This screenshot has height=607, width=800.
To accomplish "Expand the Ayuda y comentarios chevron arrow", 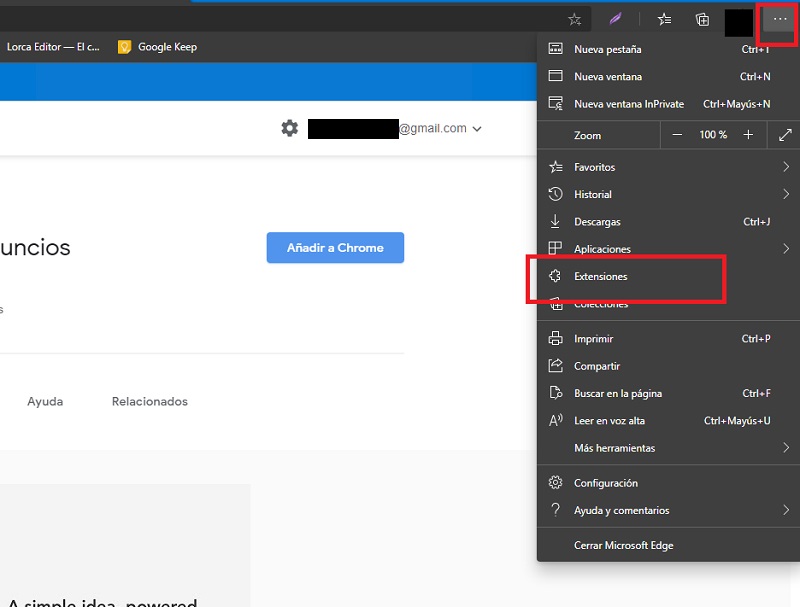I will (x=786, y=510).
